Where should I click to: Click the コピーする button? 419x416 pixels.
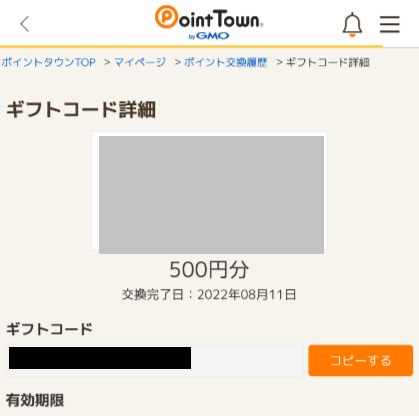[361, 360]
